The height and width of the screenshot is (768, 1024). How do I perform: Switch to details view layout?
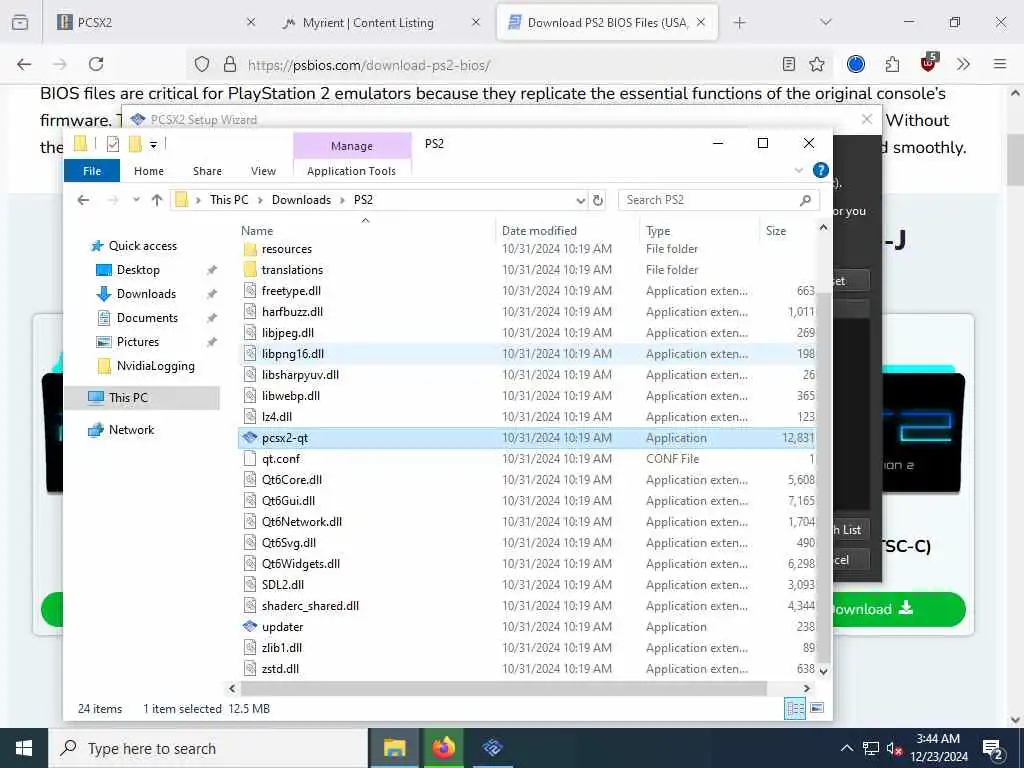coord(795,709)
